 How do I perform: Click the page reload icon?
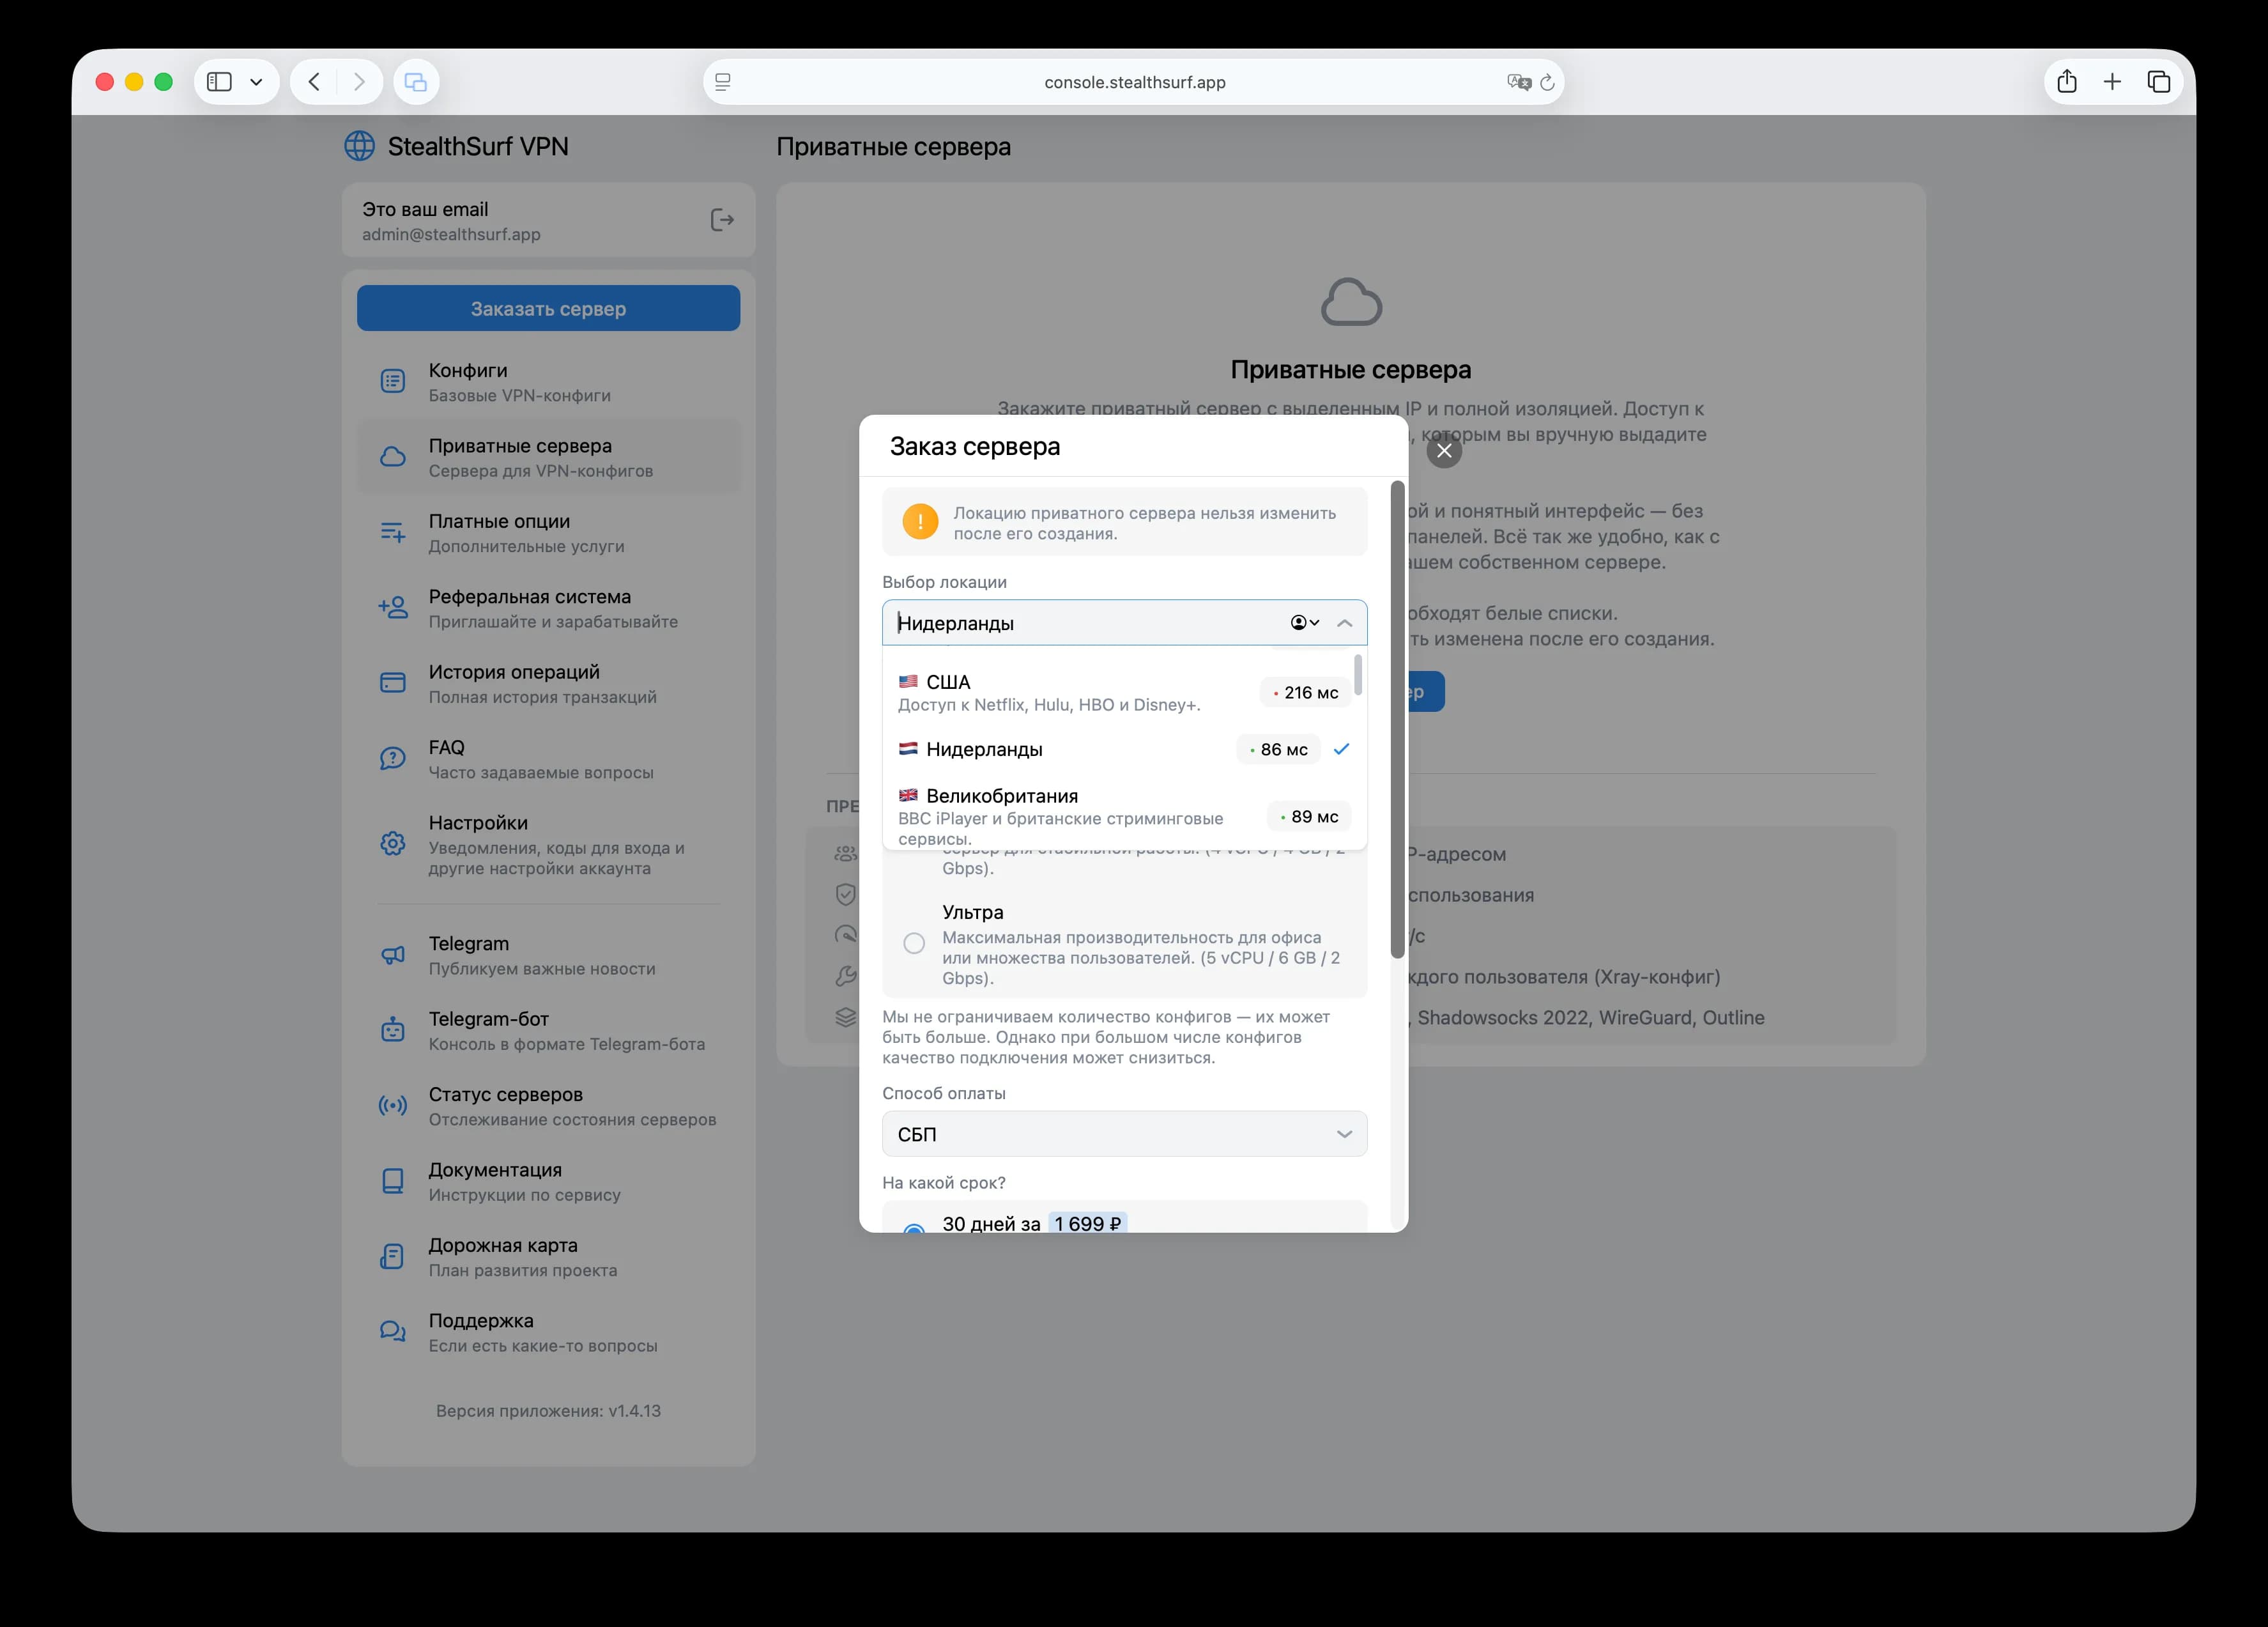[1547, 82]
